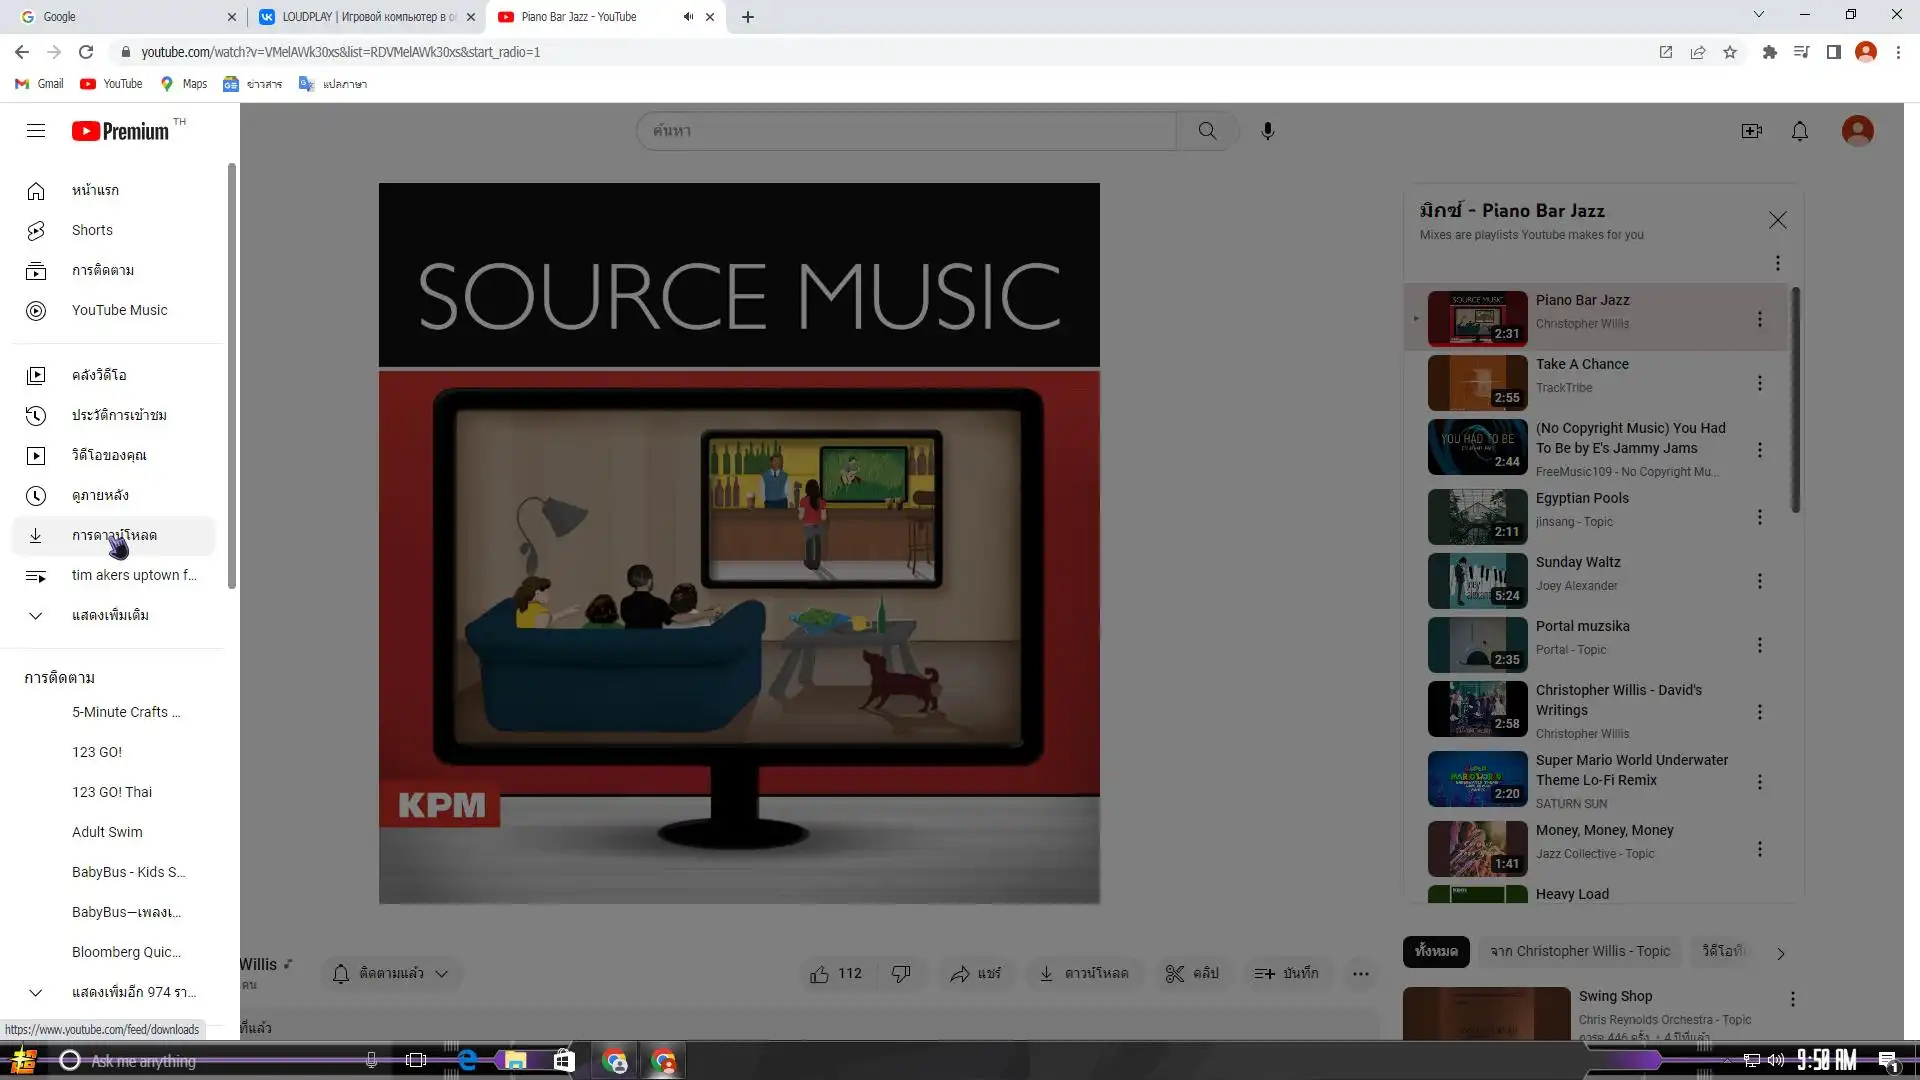Select the Christopher Willis - Topic filter chip

pos(1579,951)
